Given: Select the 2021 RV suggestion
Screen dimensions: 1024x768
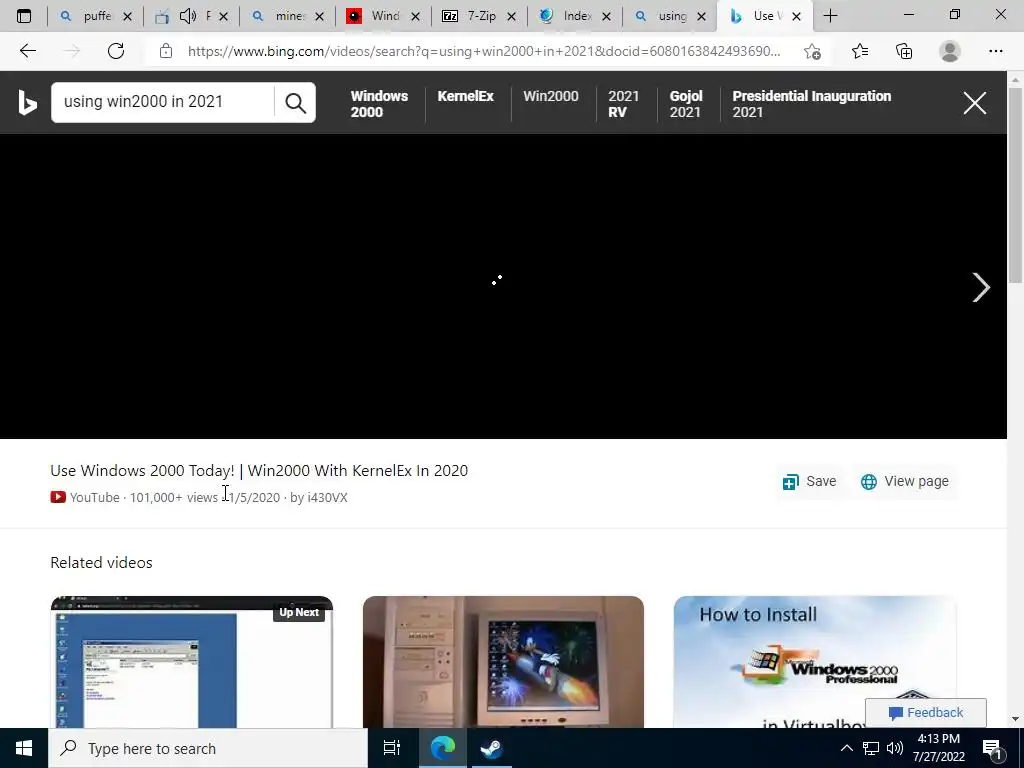Looking at the screenshot, I should pos(624,104).
